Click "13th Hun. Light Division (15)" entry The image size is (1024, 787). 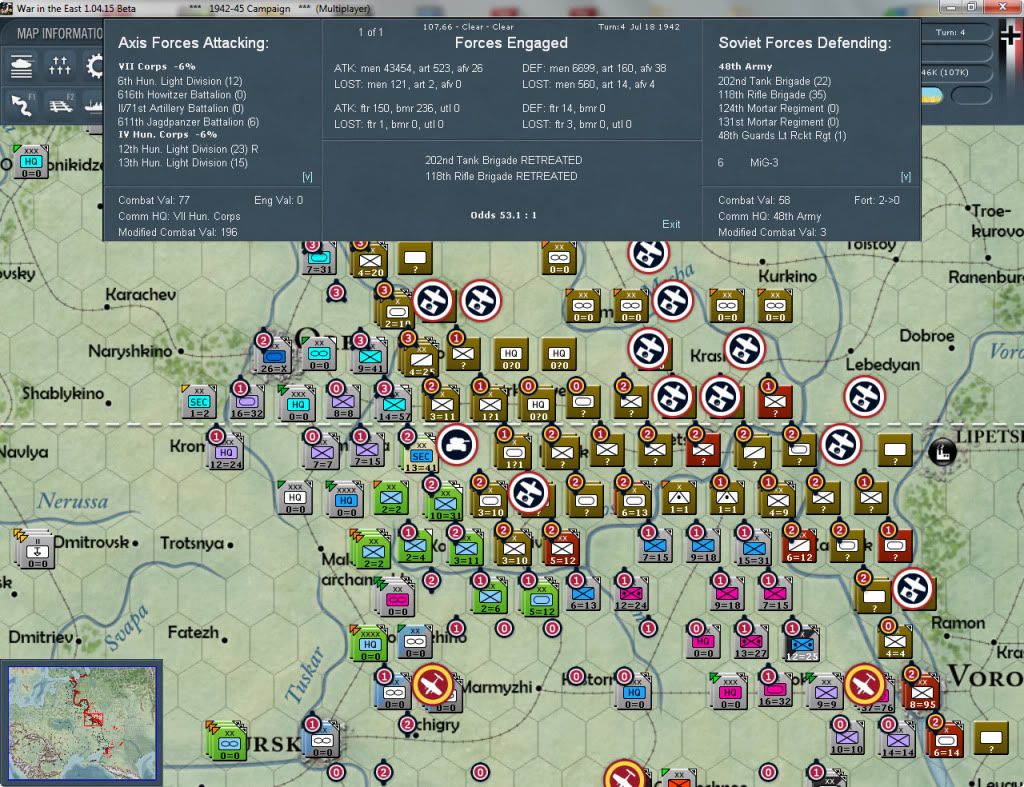click(x=182, y=163)
